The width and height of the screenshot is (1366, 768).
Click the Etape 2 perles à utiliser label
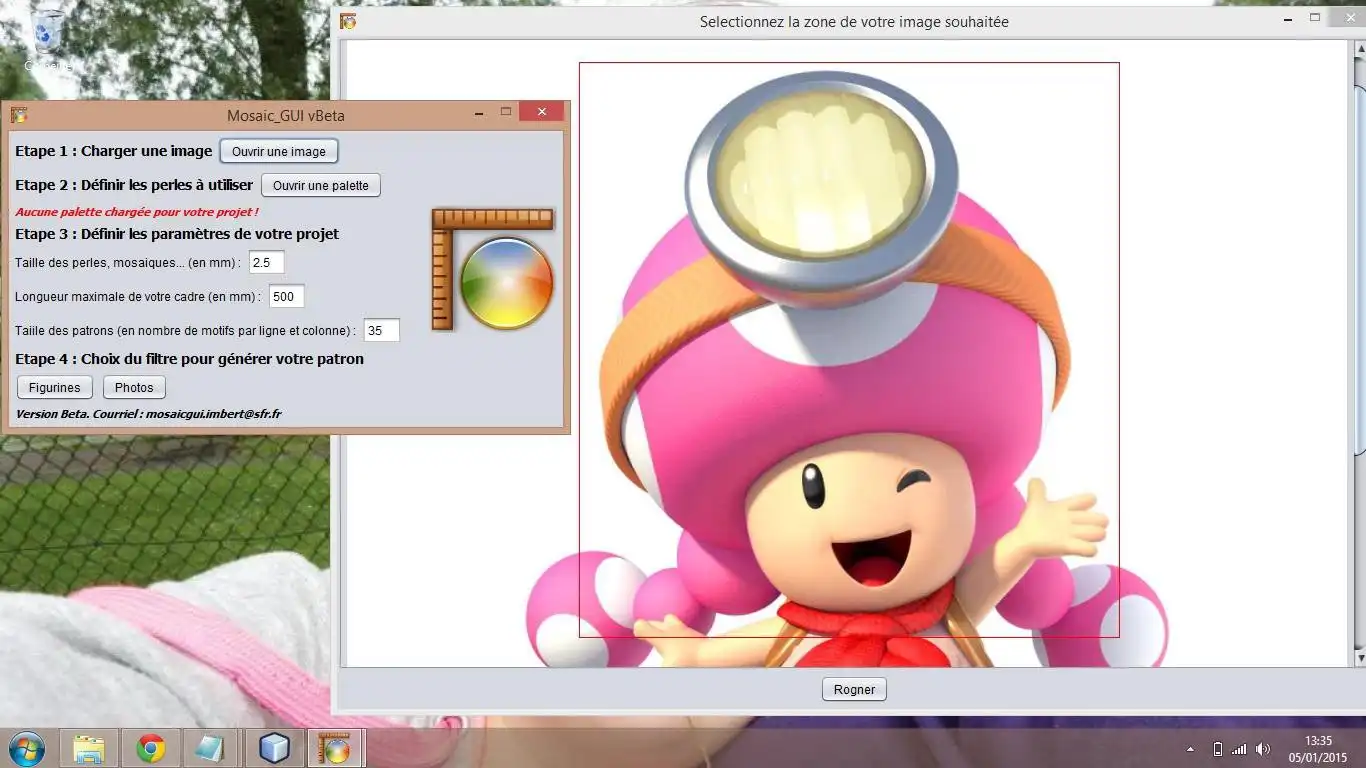pyautogui.click(x=134, y=185)
